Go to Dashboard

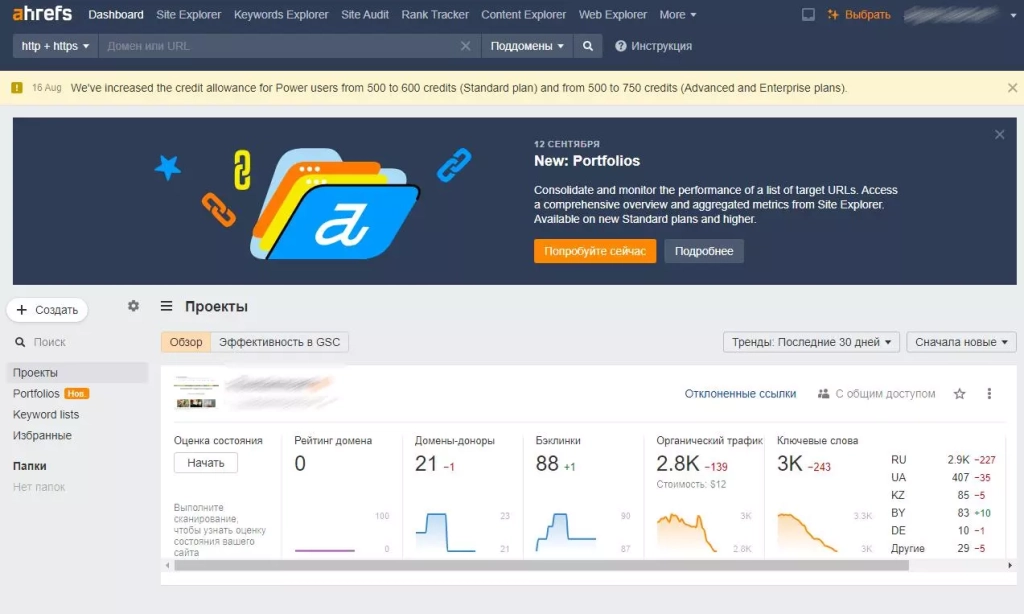tap(116, 14)
